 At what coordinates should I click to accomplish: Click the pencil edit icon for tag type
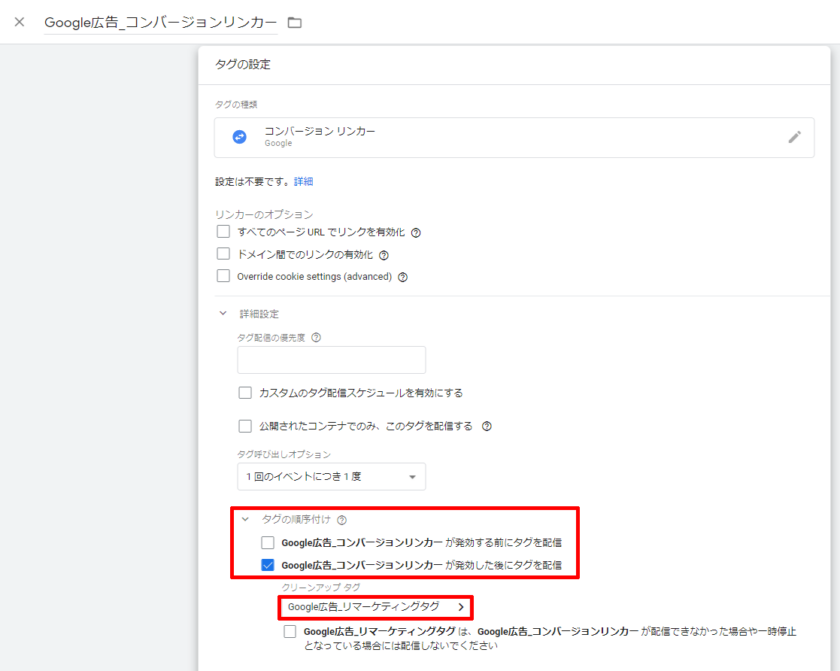coord(794,137)
